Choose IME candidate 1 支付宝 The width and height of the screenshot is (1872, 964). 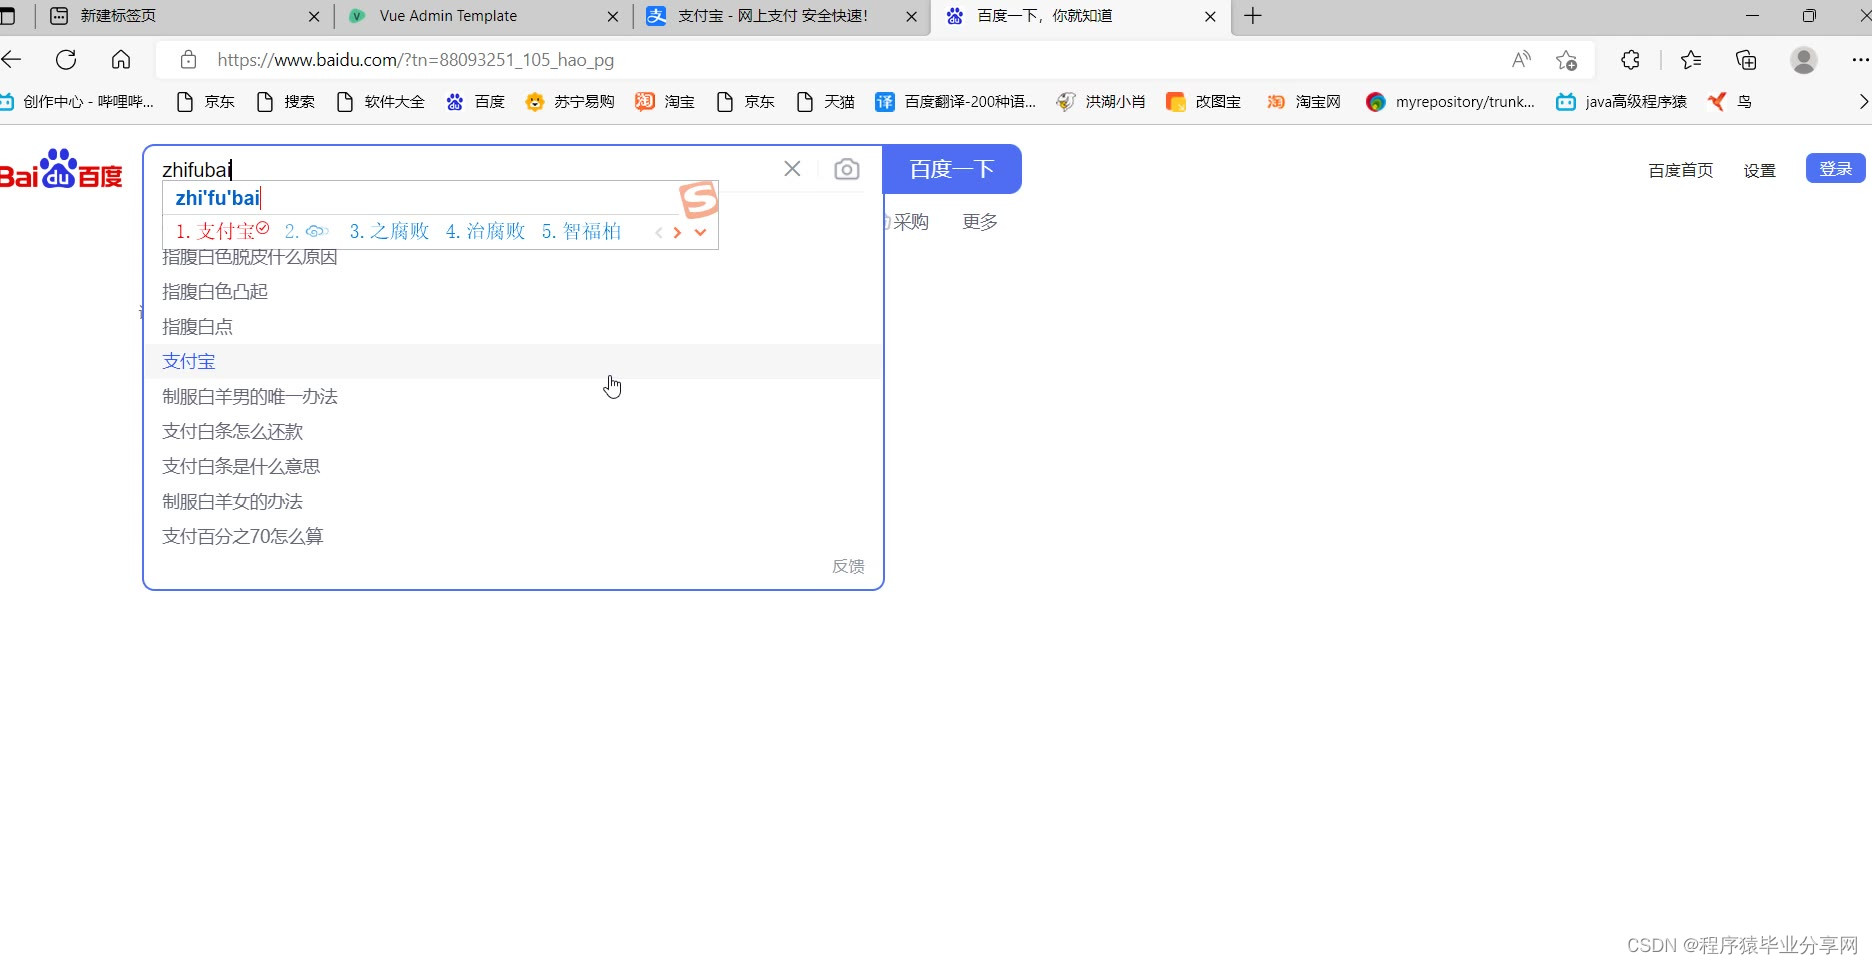point(222,231)
